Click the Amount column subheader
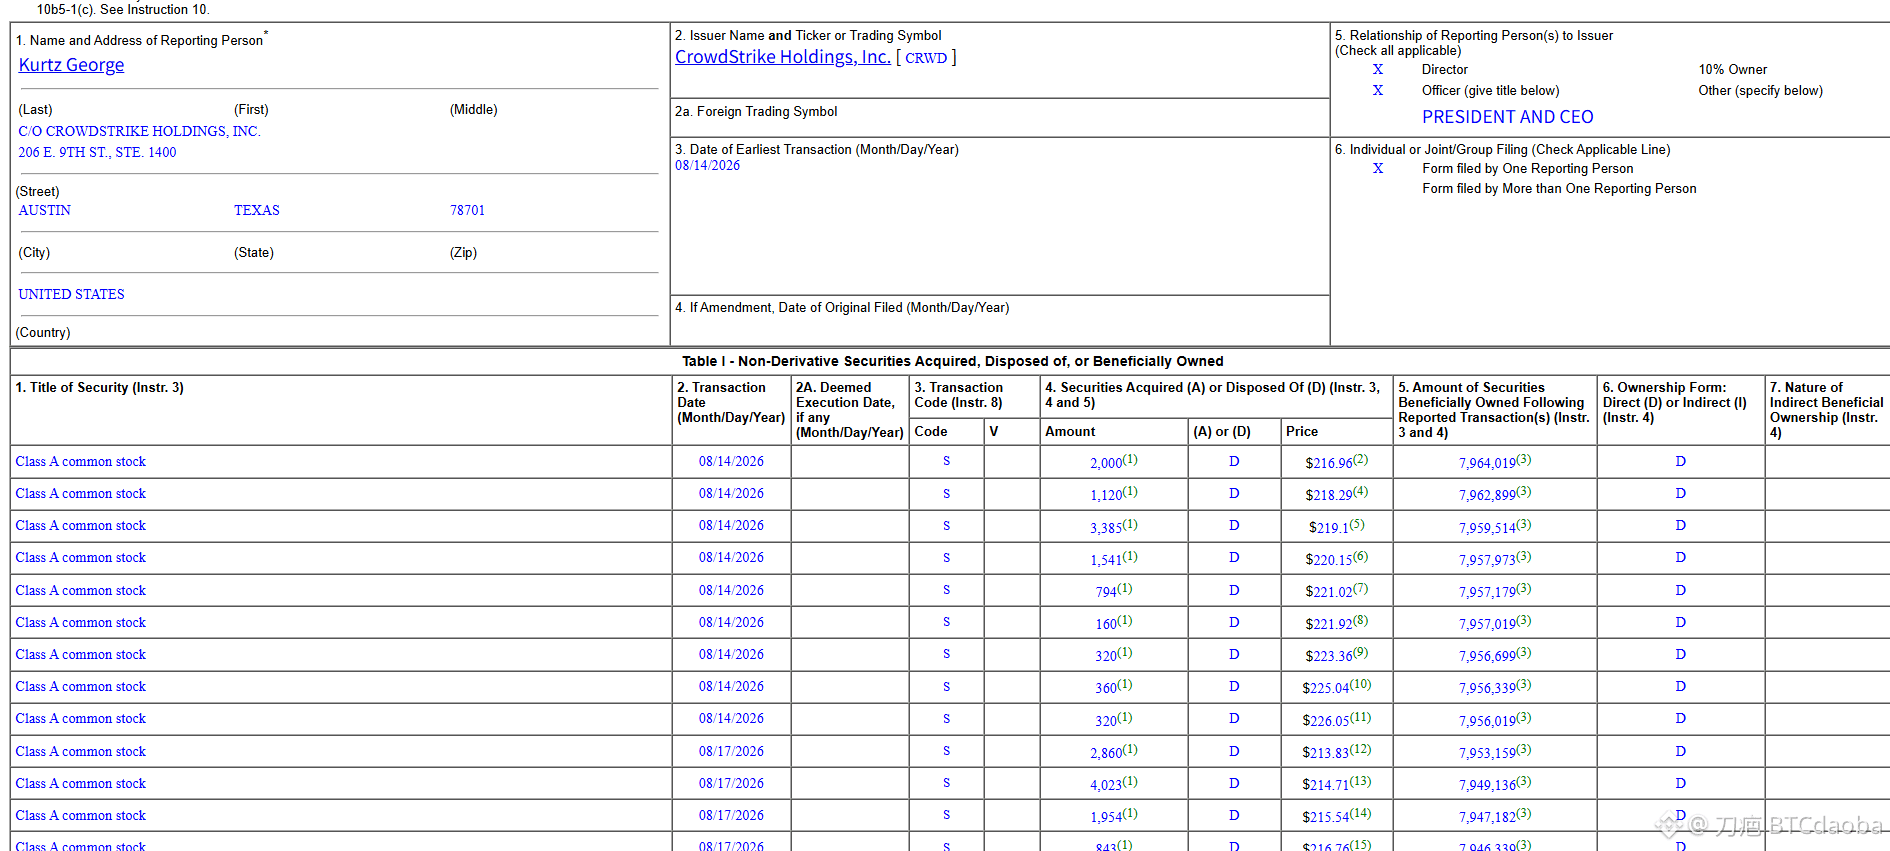The width and height of the screenshot is (1890, 851). coord(1070,431)
